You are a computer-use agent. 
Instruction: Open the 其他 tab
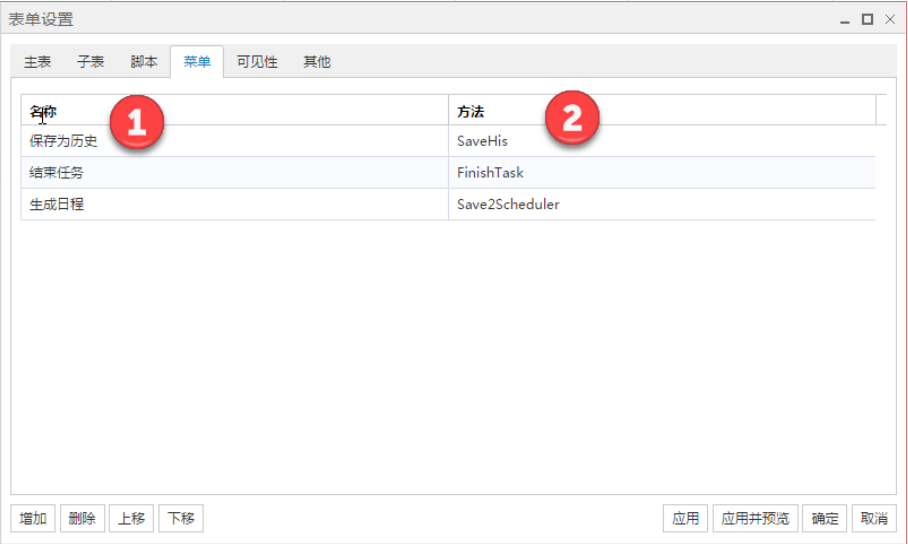pos(317,62)
